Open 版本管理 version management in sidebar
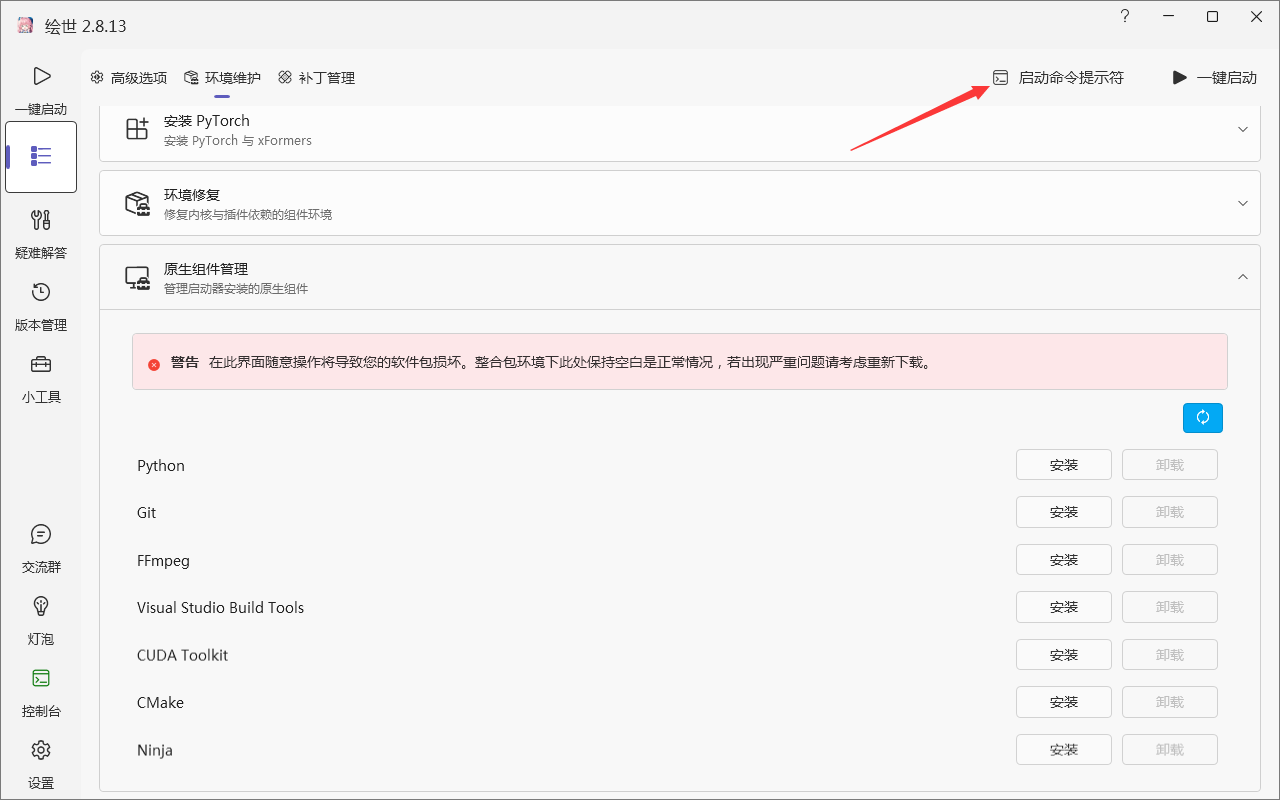 point(41,293)
